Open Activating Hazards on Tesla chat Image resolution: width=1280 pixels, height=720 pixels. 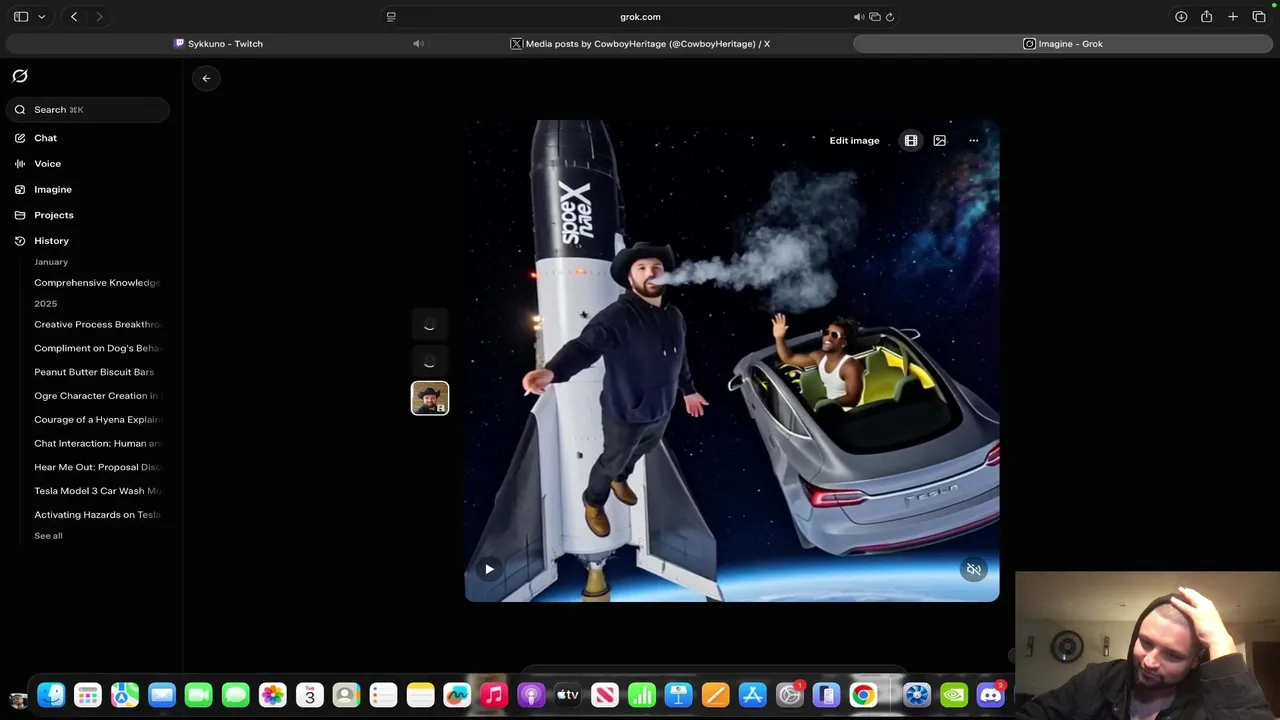97,515
